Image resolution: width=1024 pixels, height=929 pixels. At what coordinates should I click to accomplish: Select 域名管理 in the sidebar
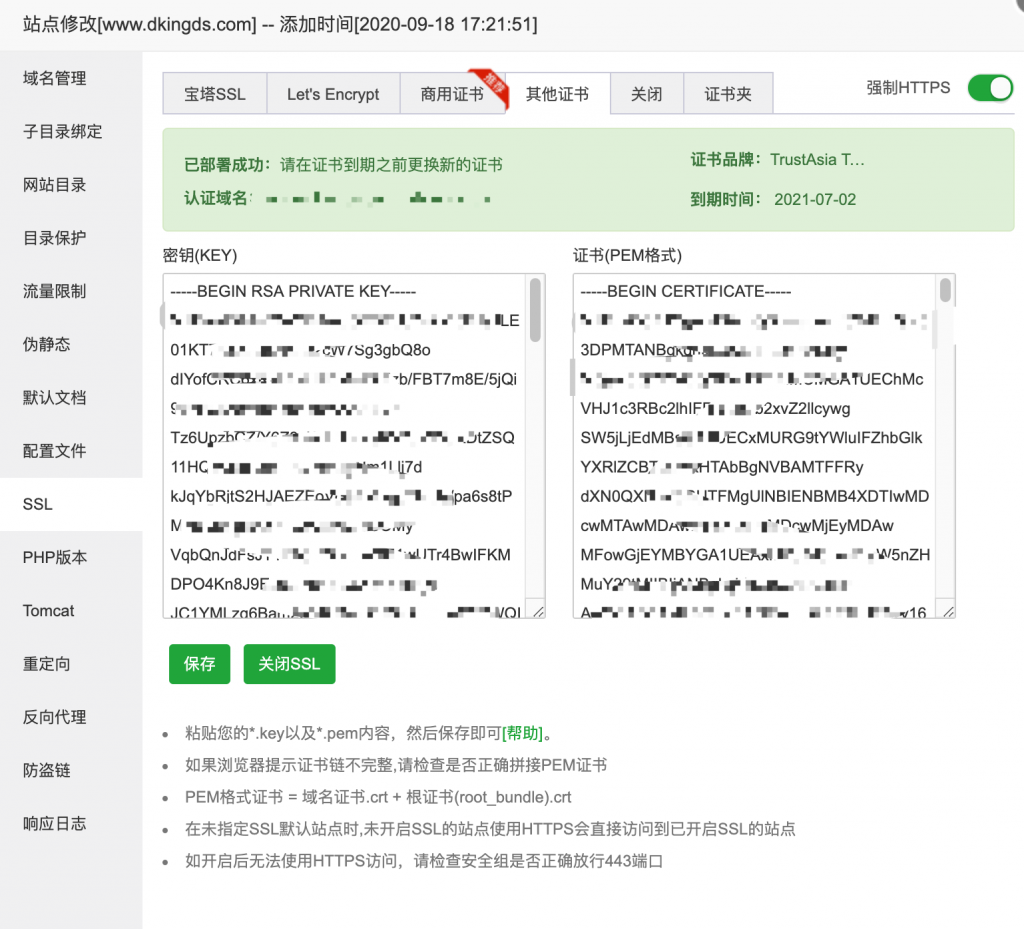coord(52,78)
